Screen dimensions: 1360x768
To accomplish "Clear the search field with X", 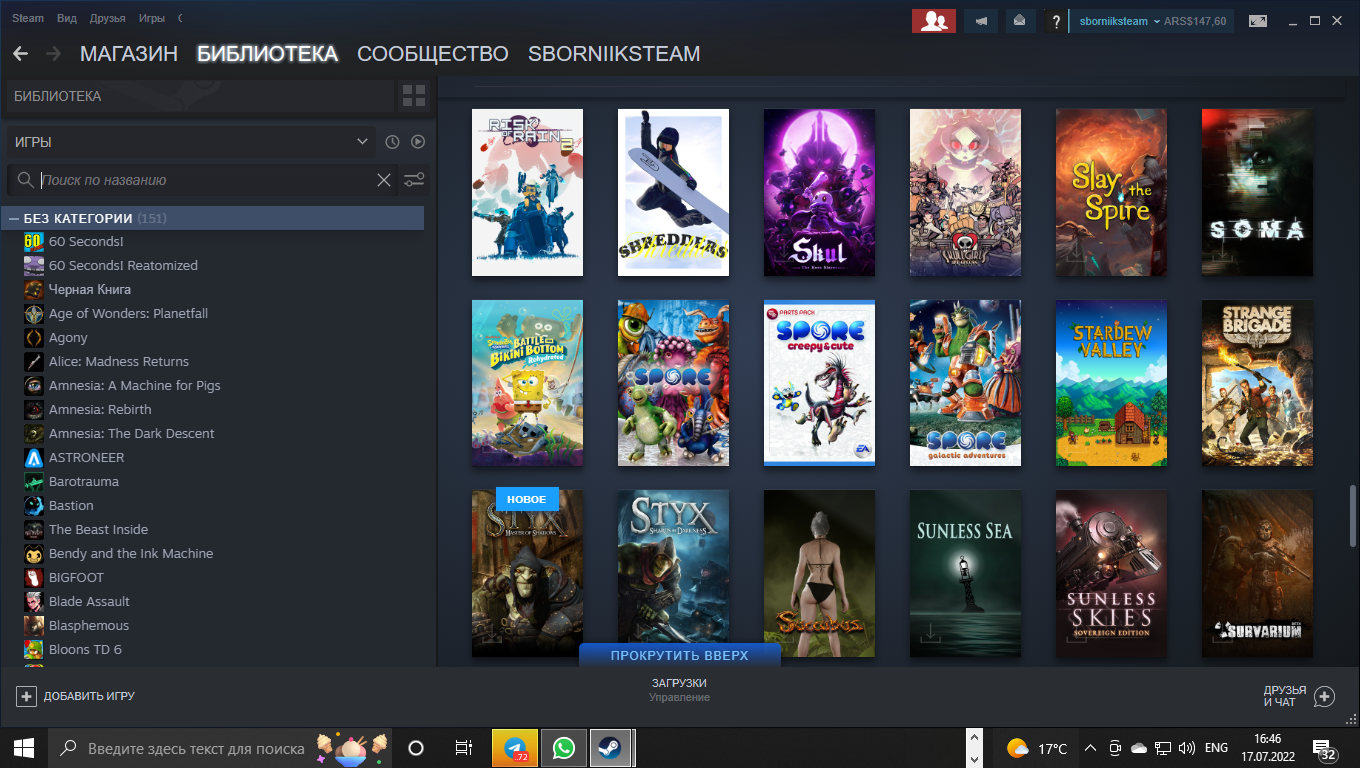I will [384, 180].
